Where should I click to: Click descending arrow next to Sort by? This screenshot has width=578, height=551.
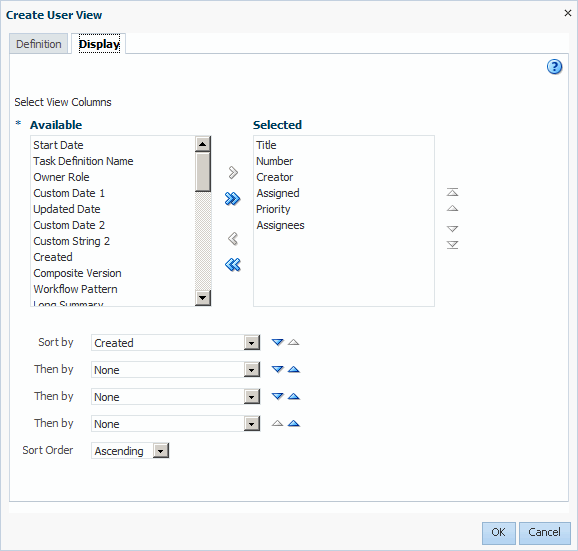(x=277, y=342)
